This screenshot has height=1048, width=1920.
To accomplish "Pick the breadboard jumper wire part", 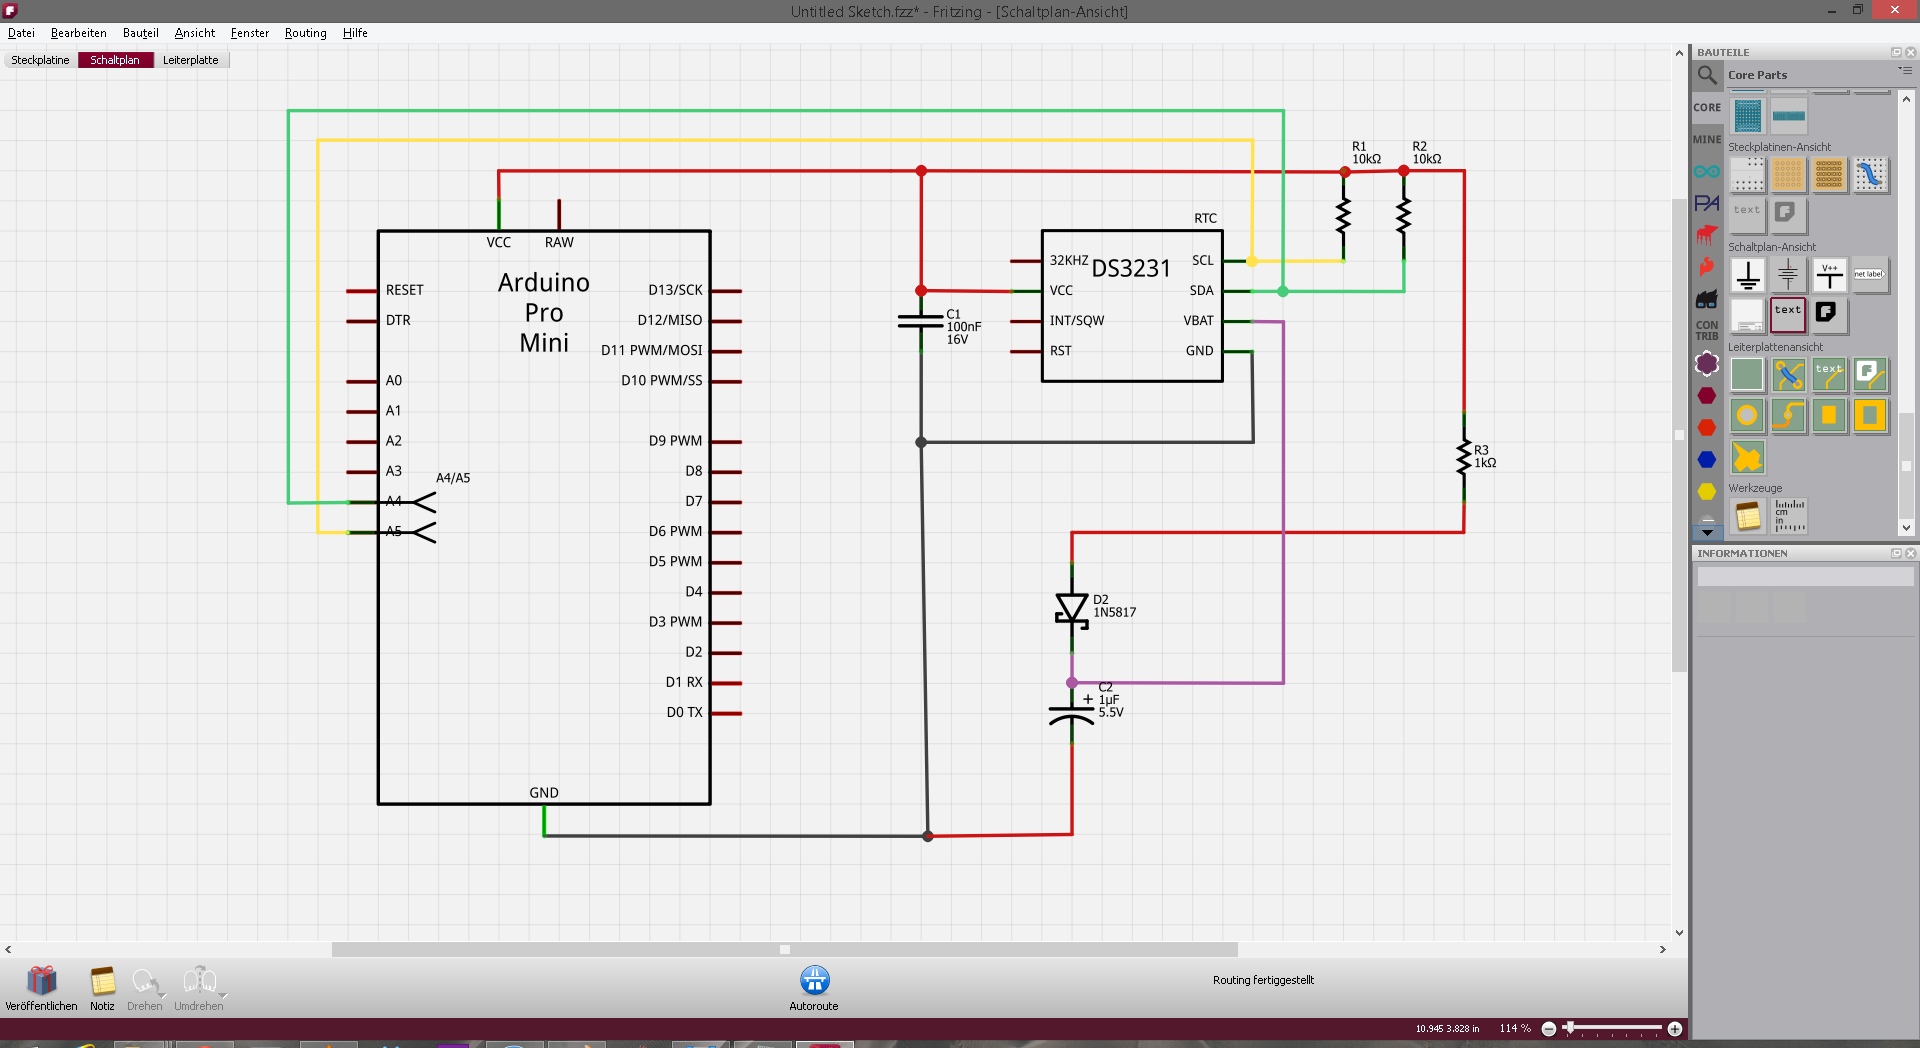I will pyautogui.click(x=1870, y=175).
